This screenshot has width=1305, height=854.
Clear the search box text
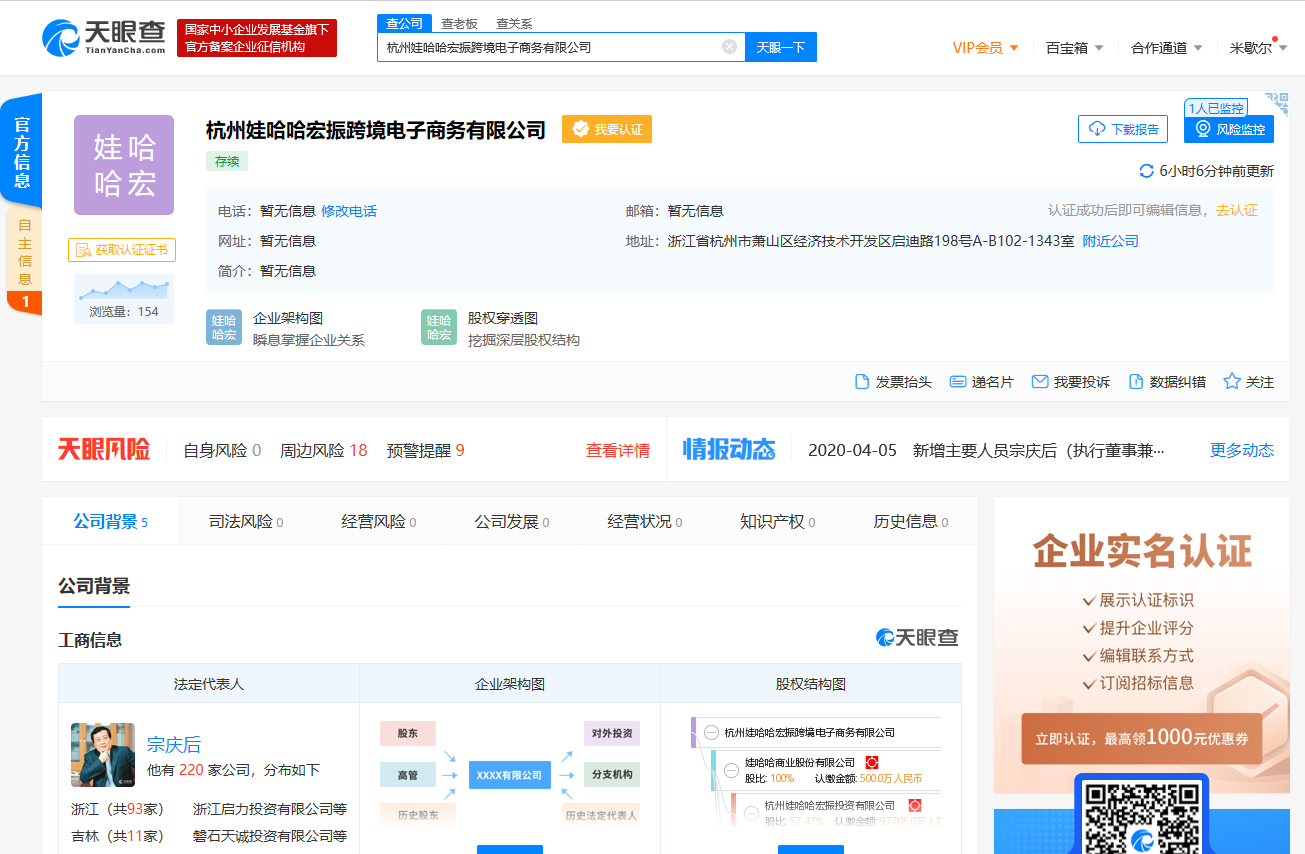point(730,46)
